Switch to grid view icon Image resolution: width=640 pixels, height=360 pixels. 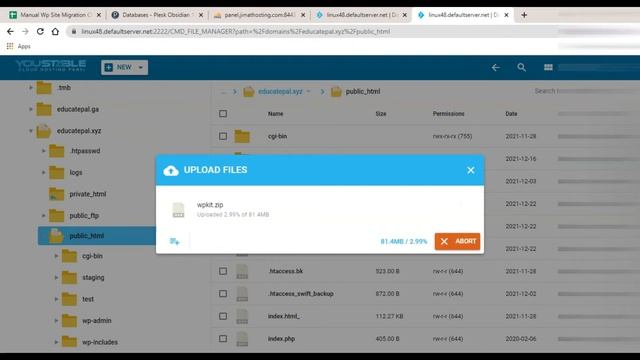tap(548, 67)
